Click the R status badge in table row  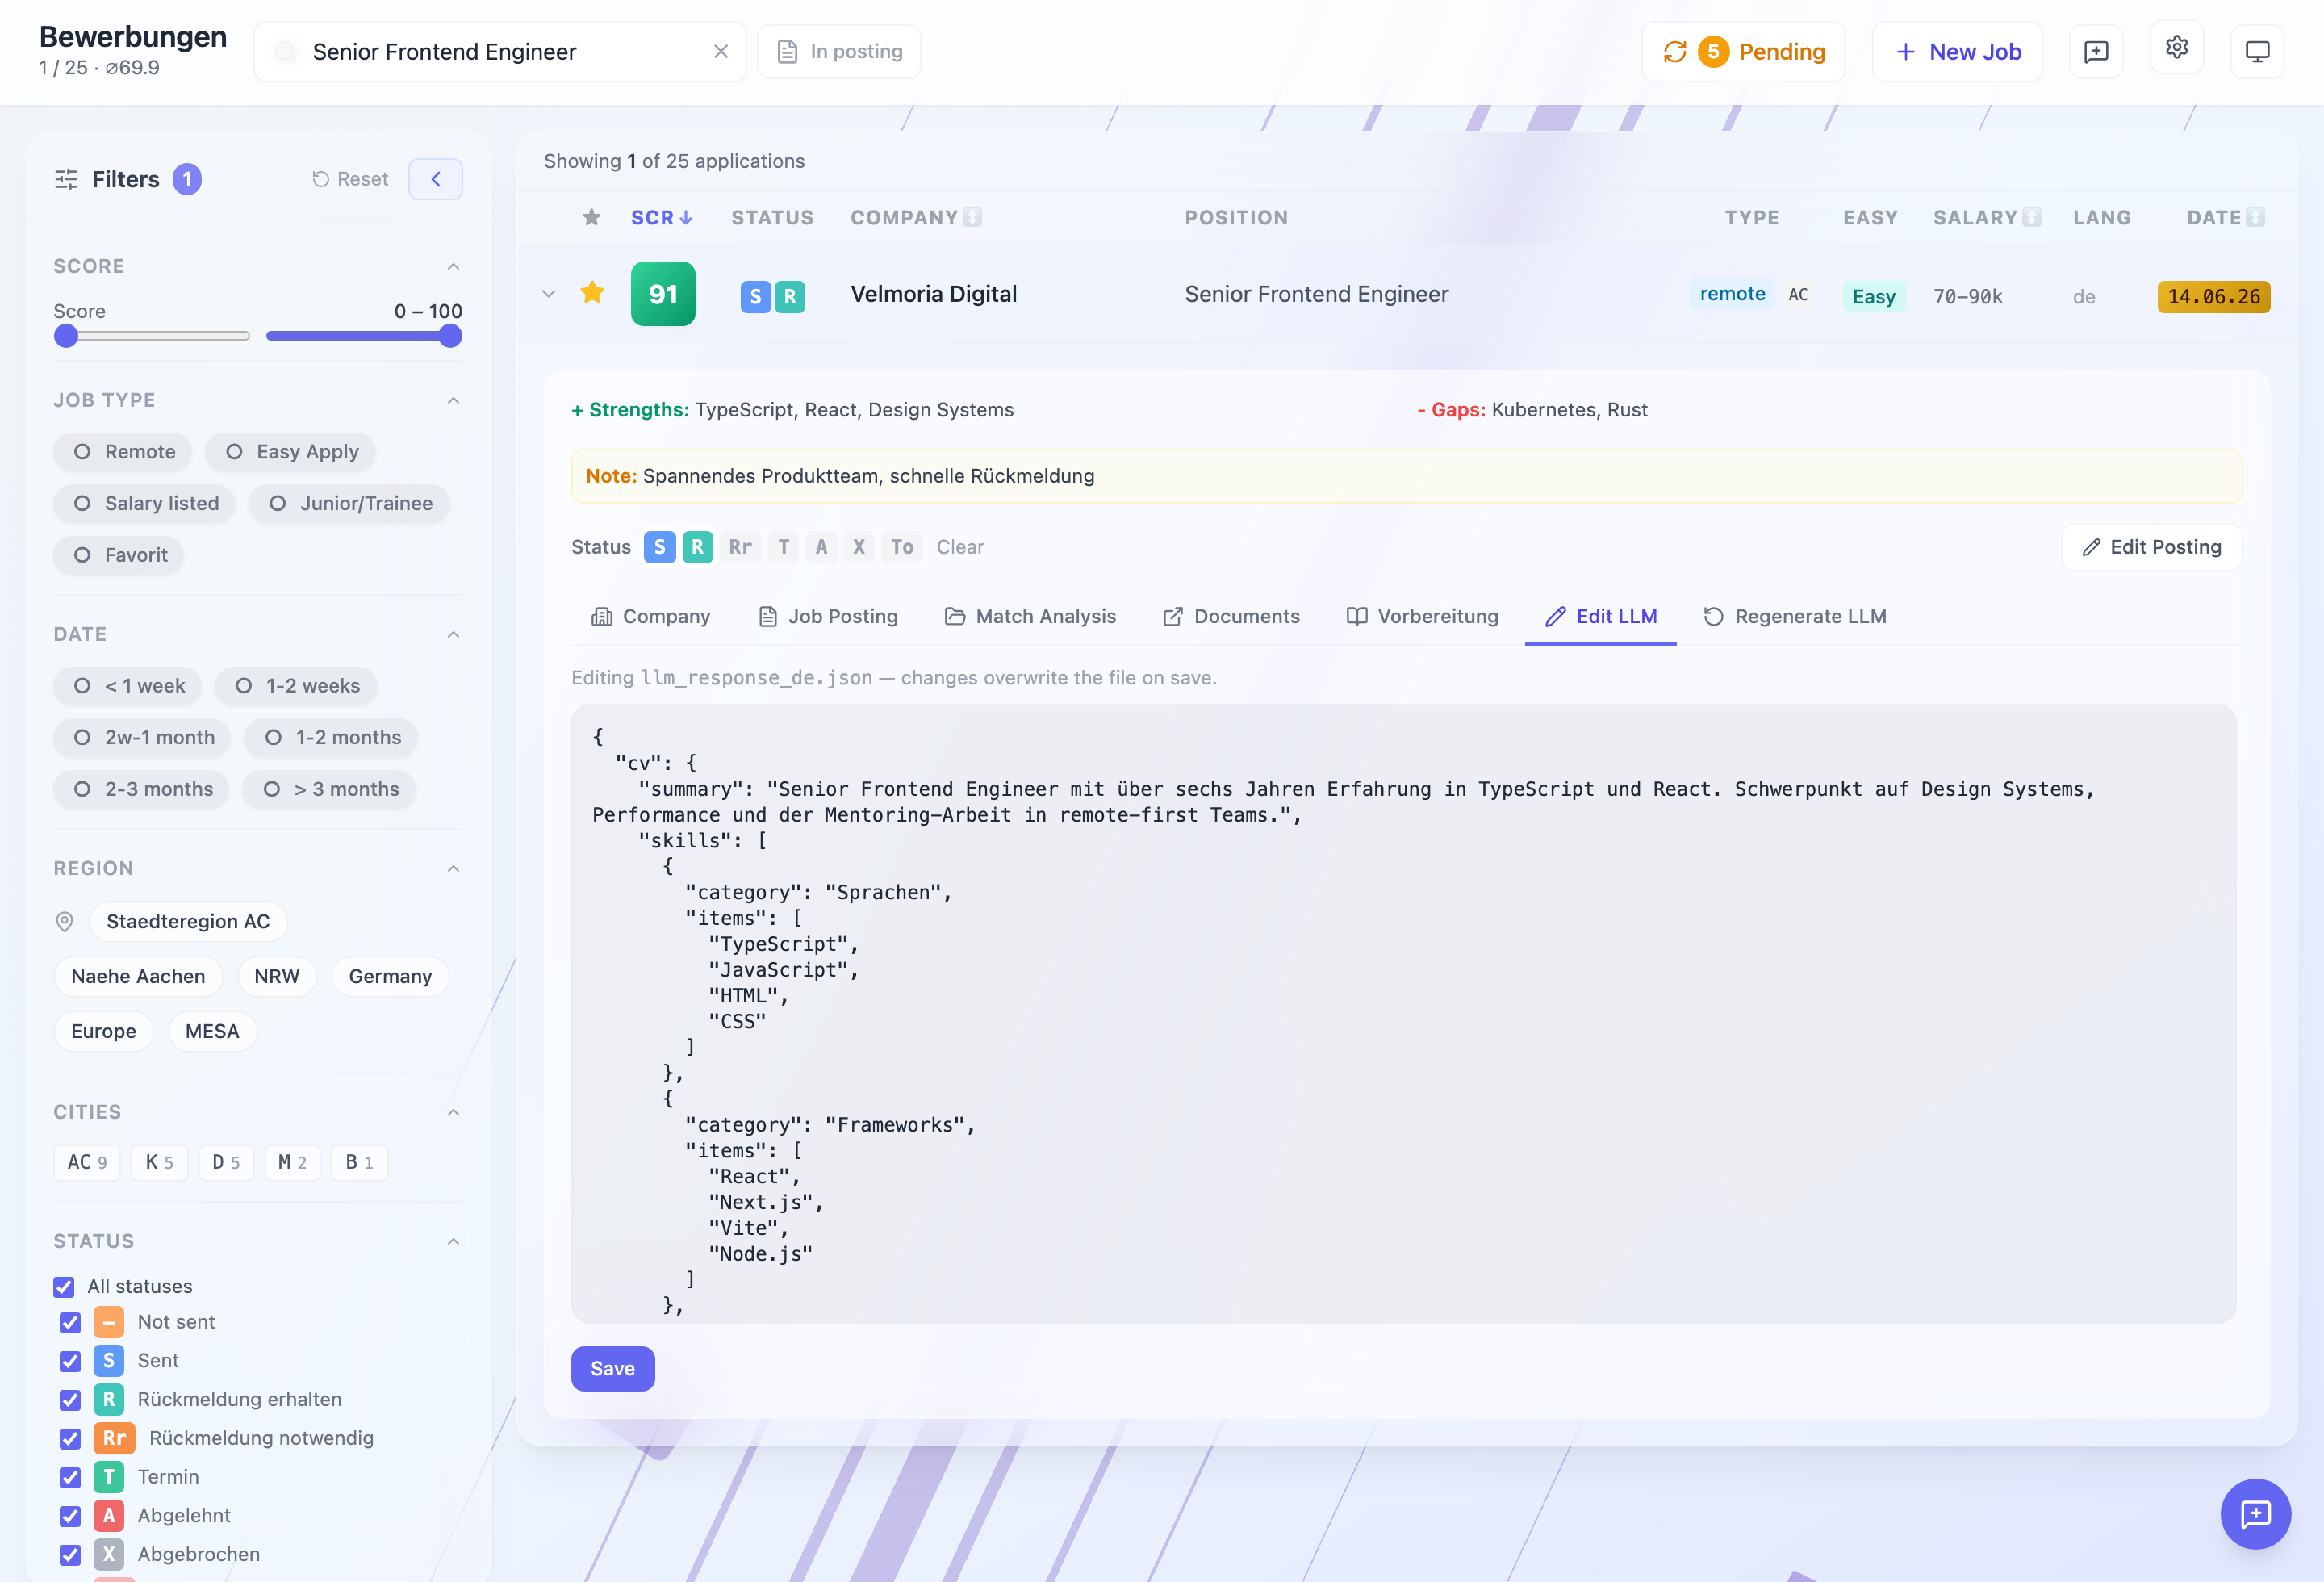[x=790, y=296]
